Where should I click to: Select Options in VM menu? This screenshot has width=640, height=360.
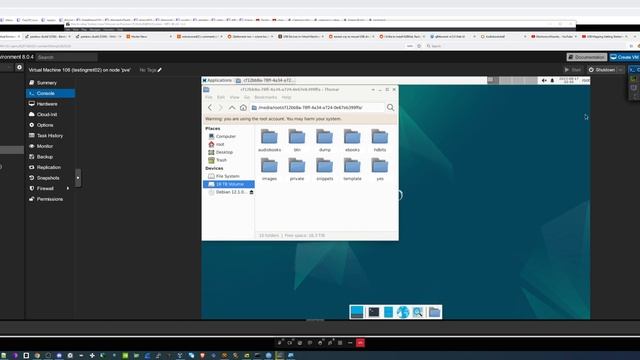50,125
